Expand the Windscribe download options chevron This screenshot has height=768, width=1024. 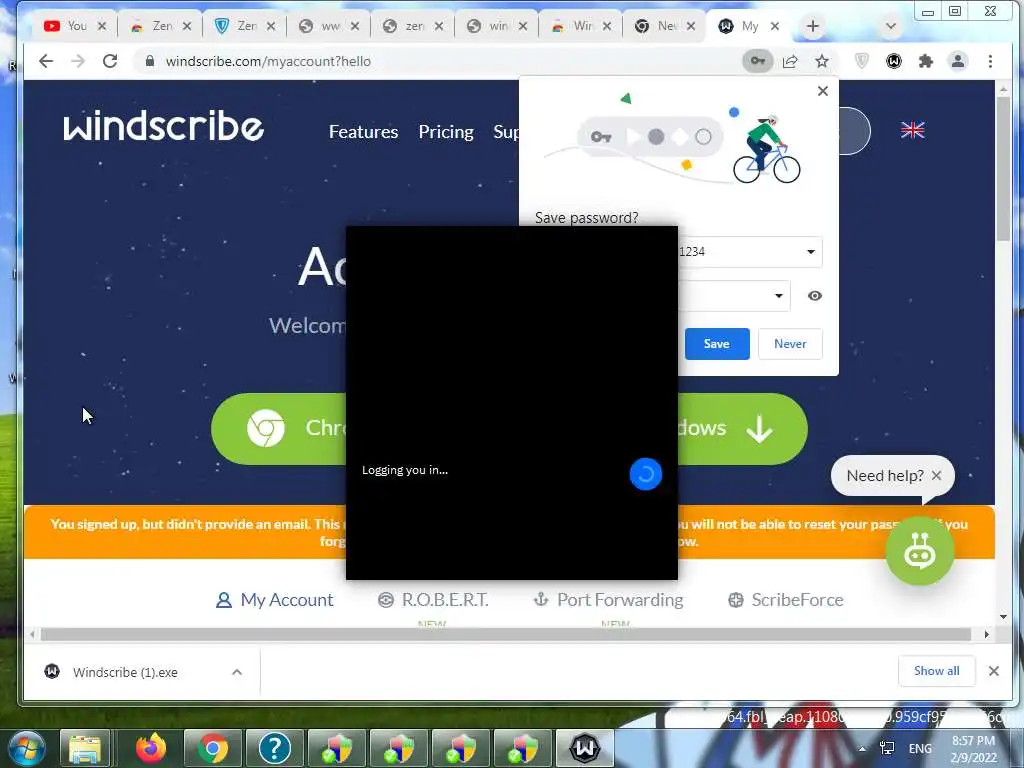pos(237,672)
